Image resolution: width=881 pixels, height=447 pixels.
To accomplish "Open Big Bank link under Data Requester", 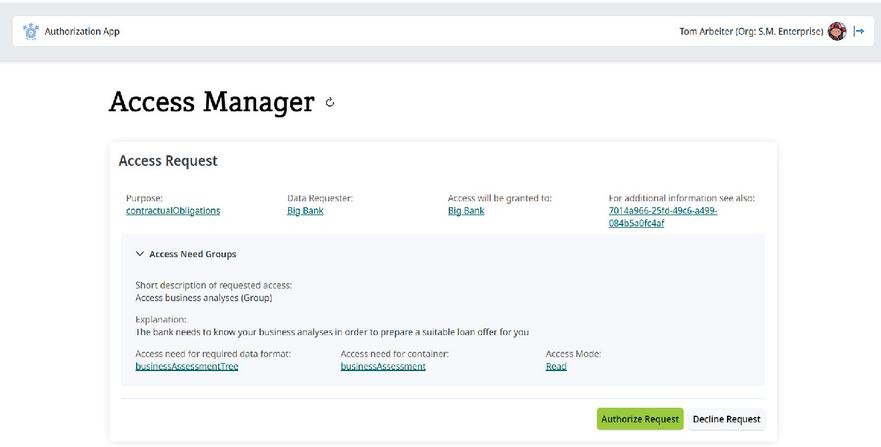I will click(x=305, y=211).
